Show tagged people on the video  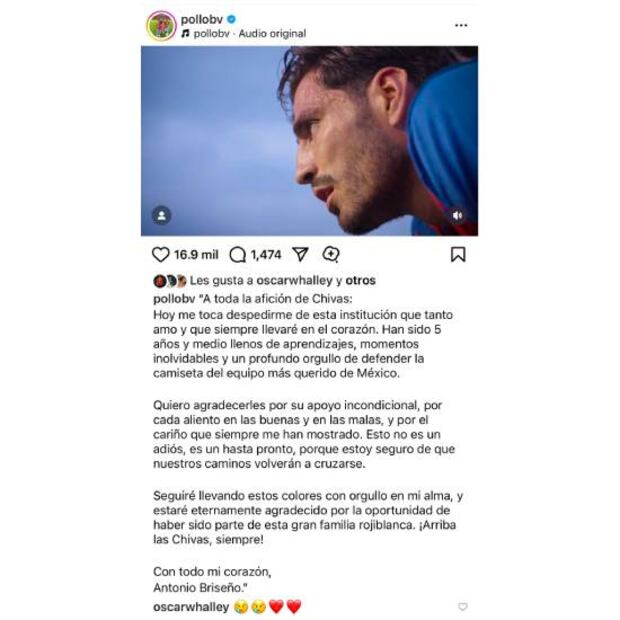coord(162,215)
